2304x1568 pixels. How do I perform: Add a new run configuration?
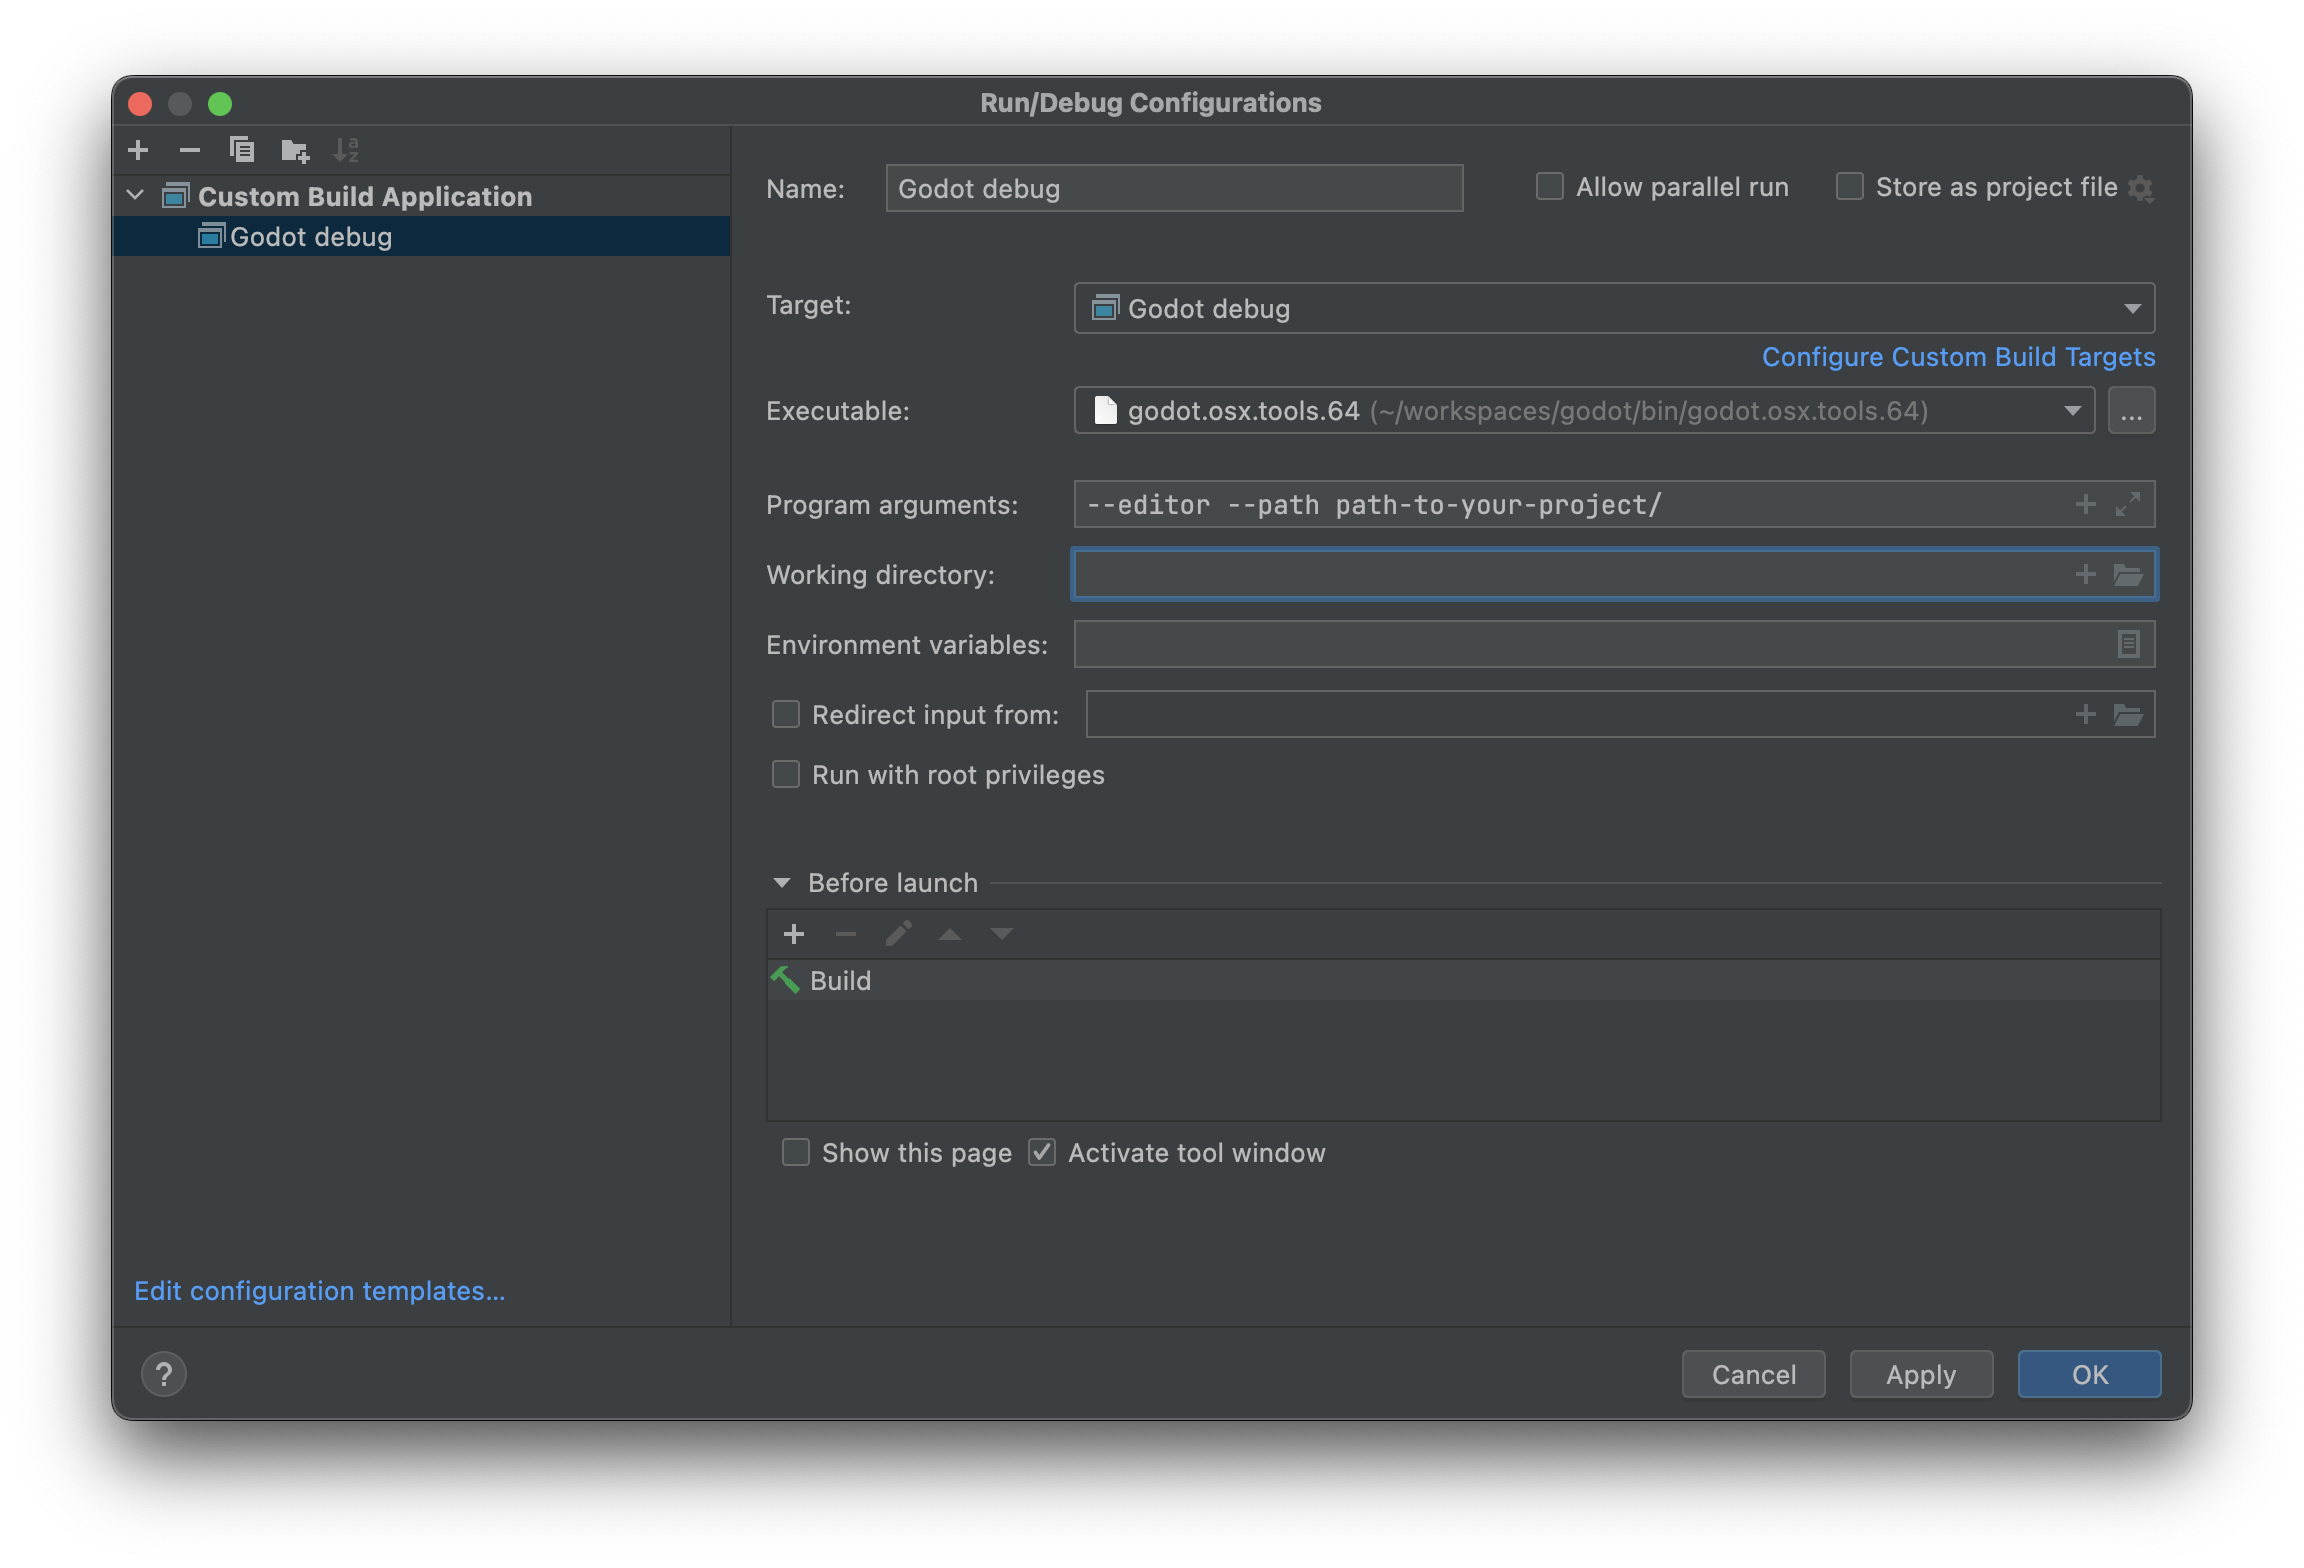[138, 150]
